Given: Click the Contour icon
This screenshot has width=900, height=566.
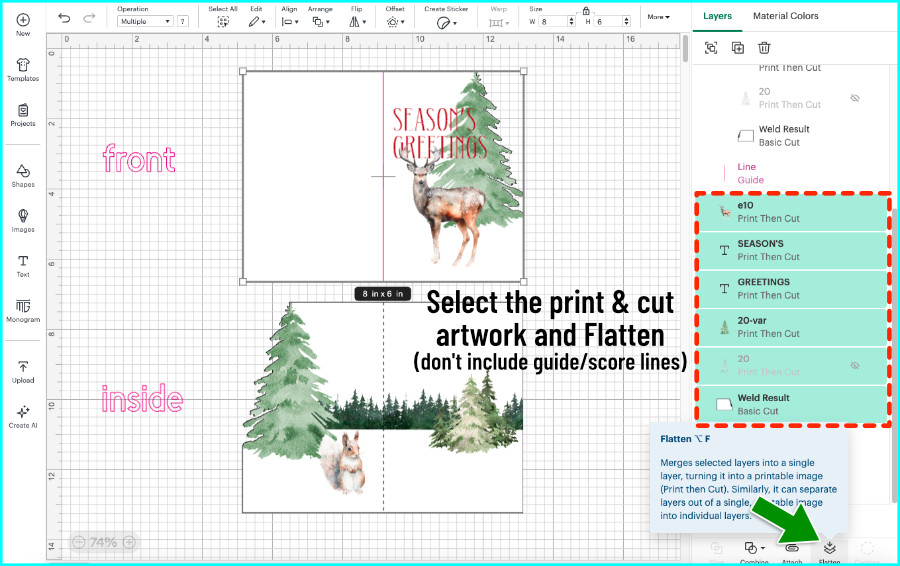Looking at the screenshot, I should click(x=867, y=548).
